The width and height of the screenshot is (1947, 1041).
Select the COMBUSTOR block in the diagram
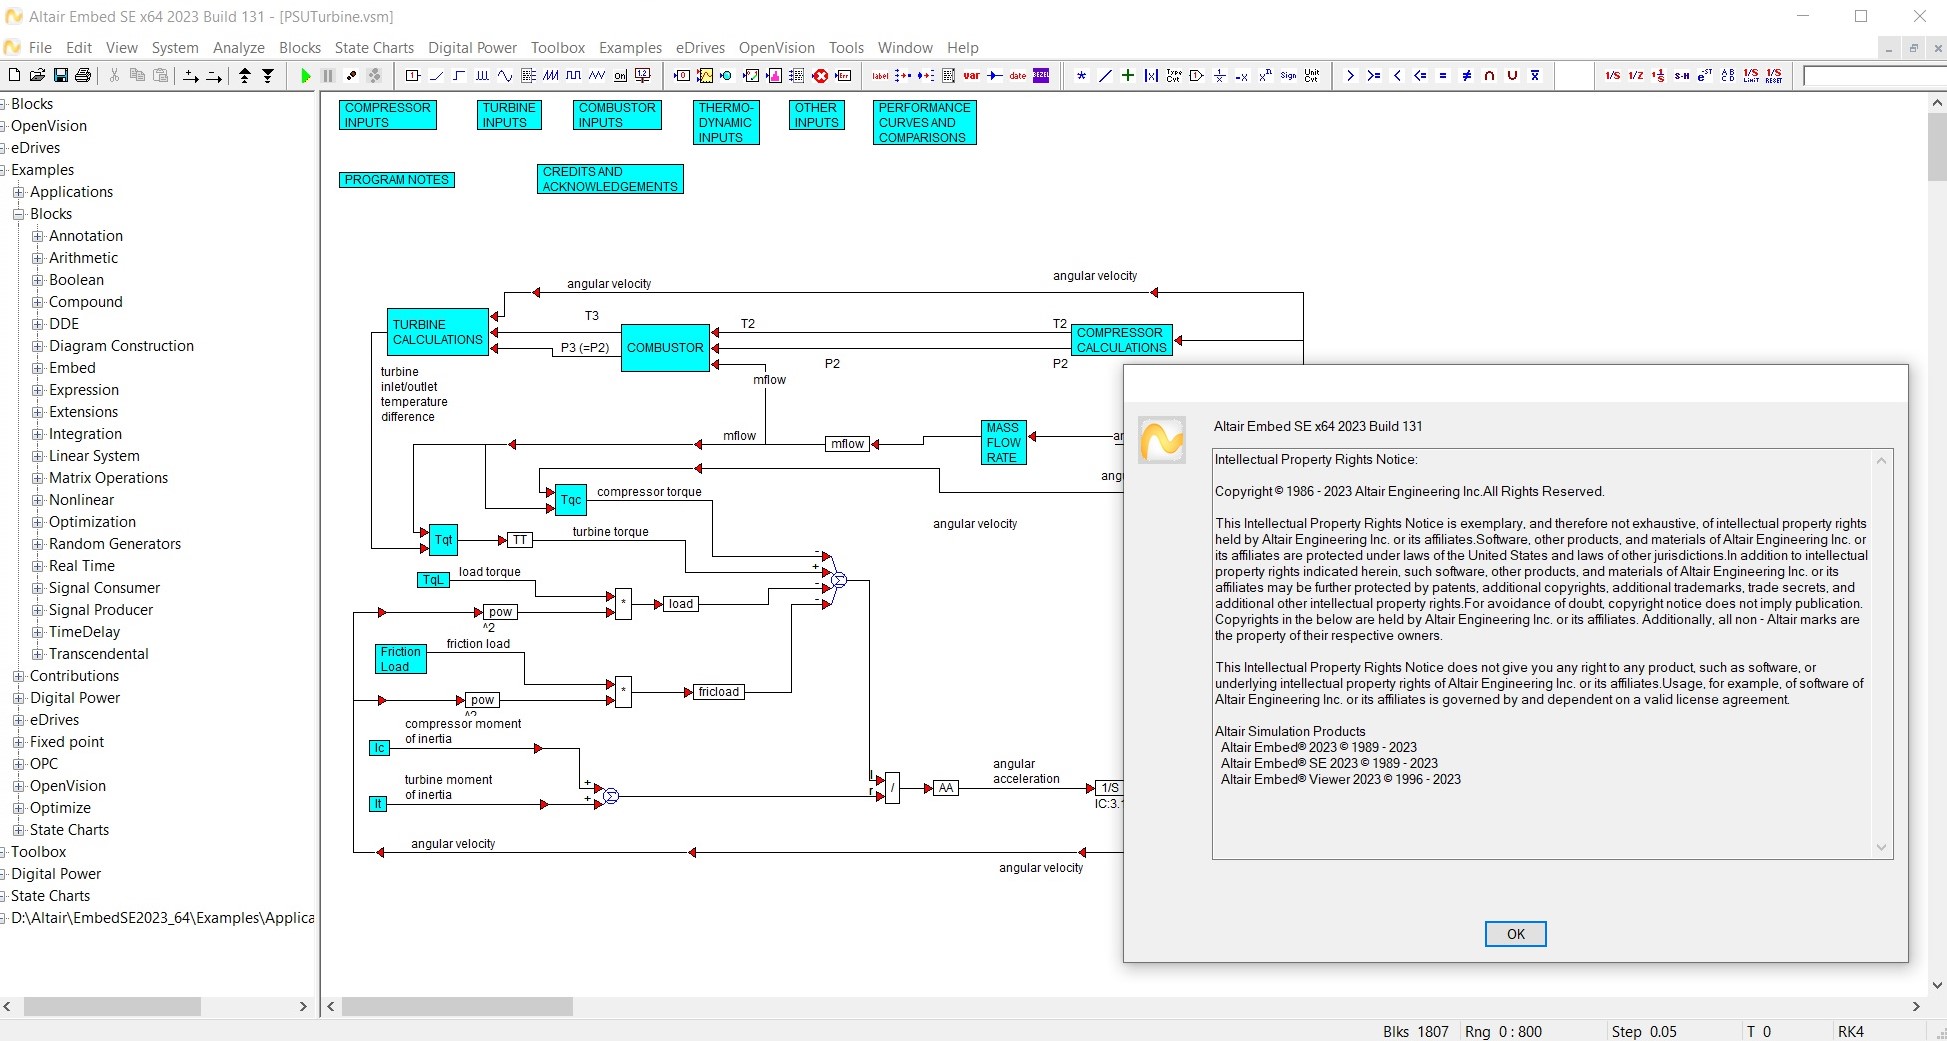(665, 348)
